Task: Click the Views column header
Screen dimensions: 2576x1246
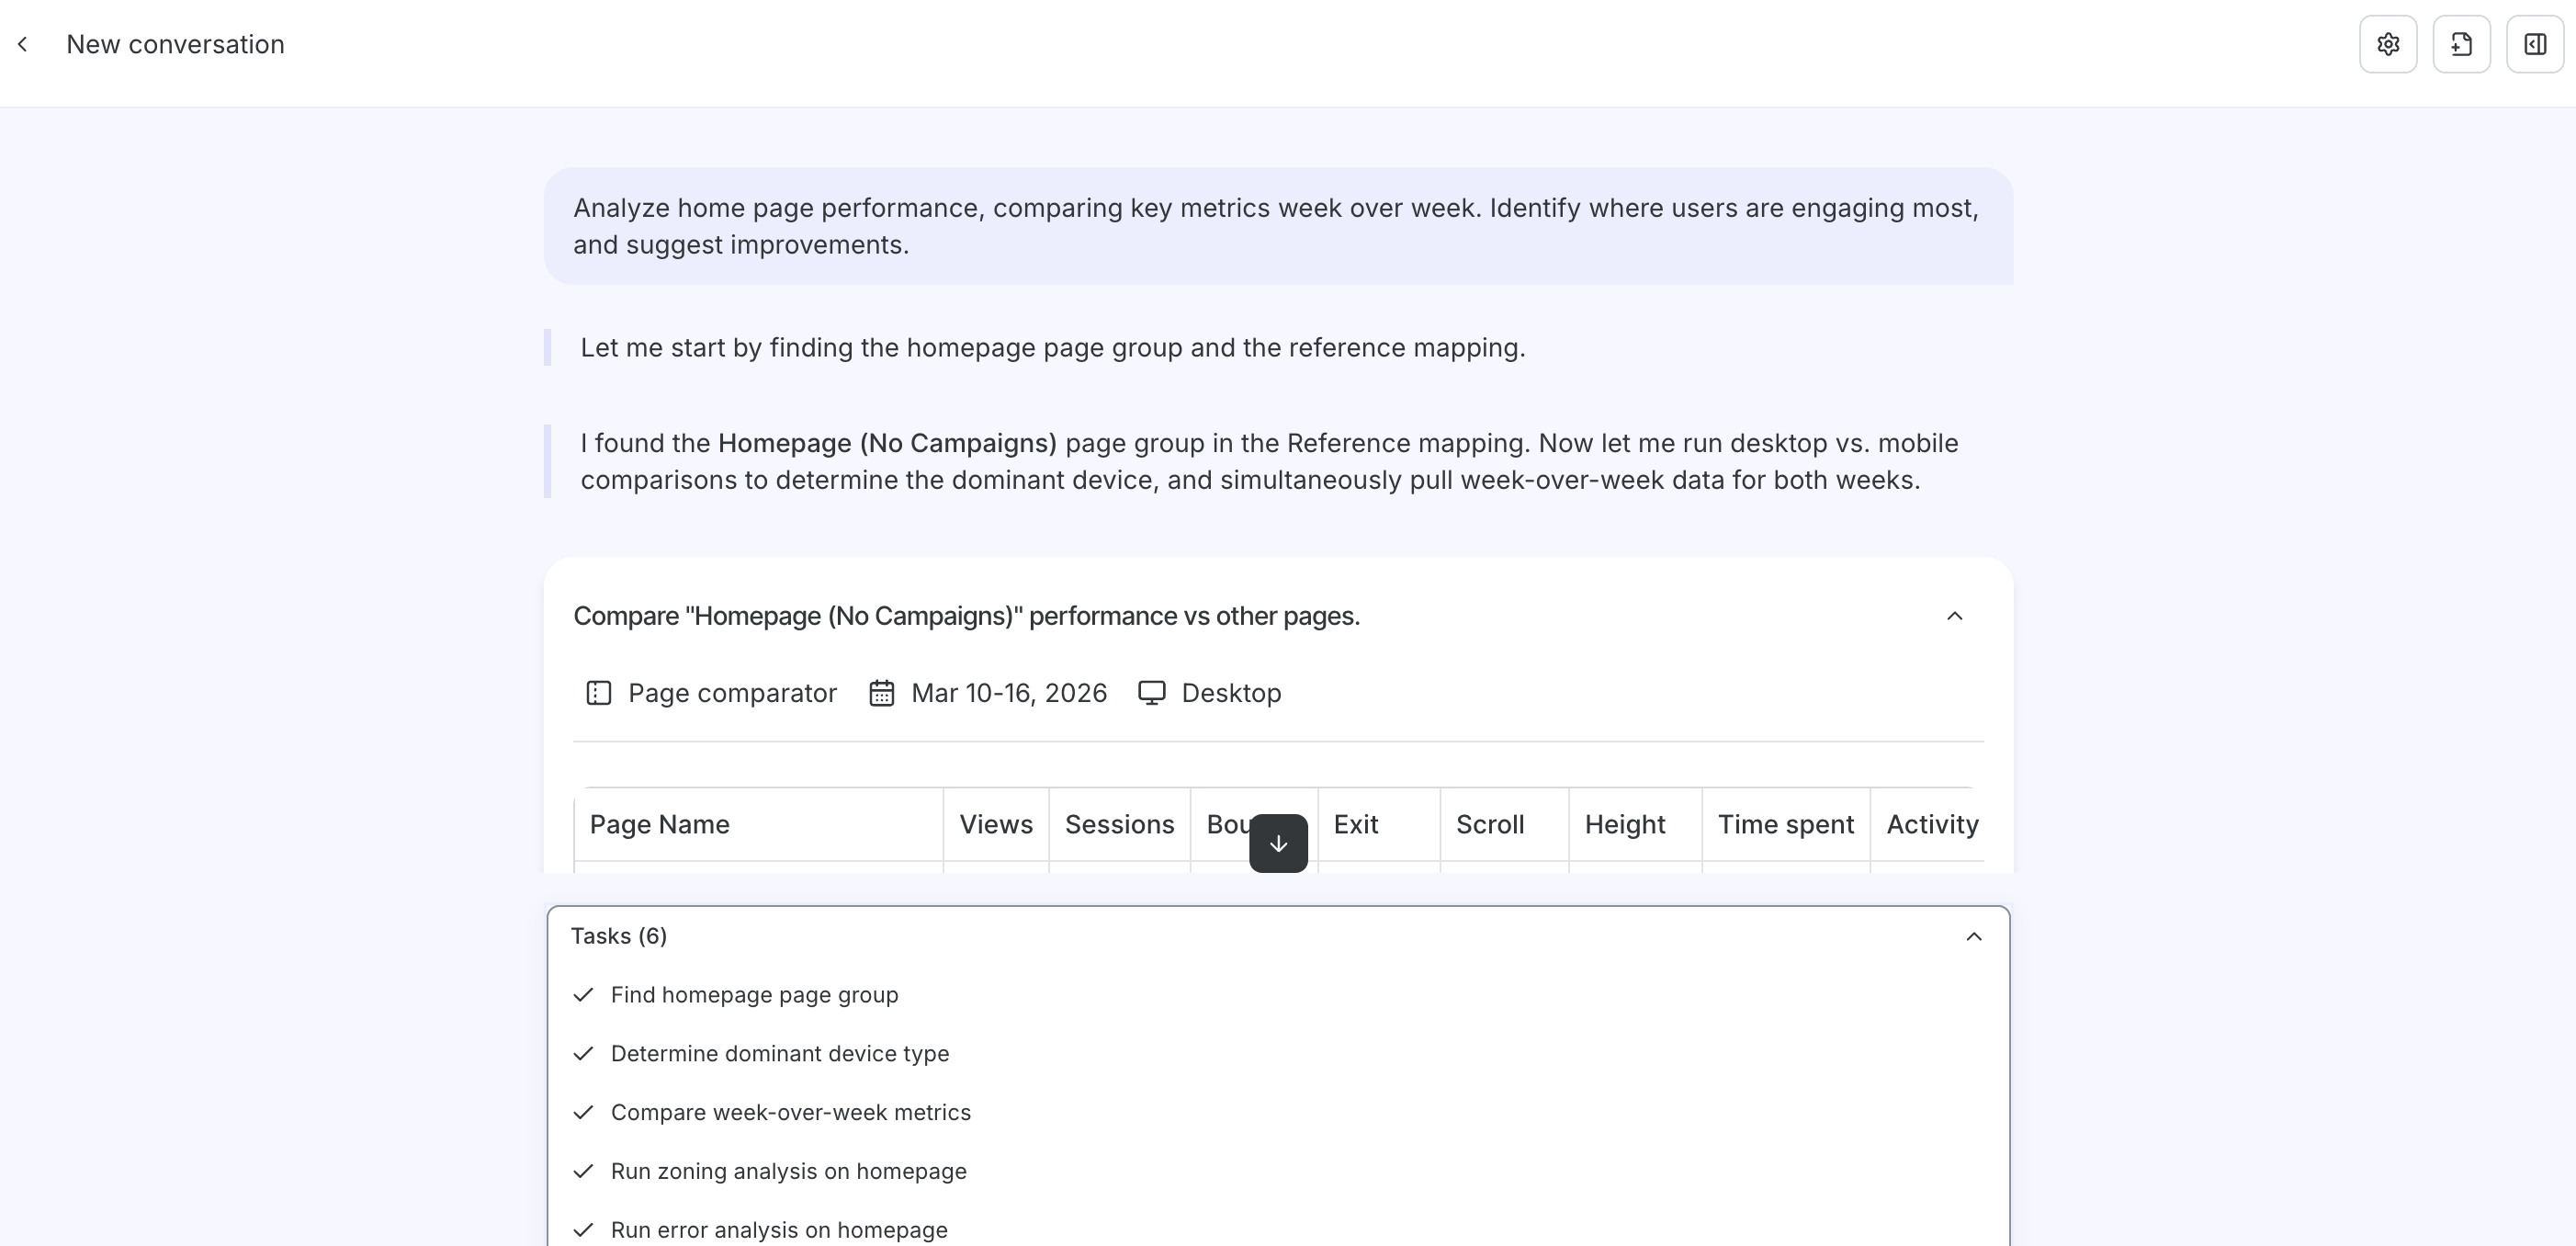Action: point(996,824)
